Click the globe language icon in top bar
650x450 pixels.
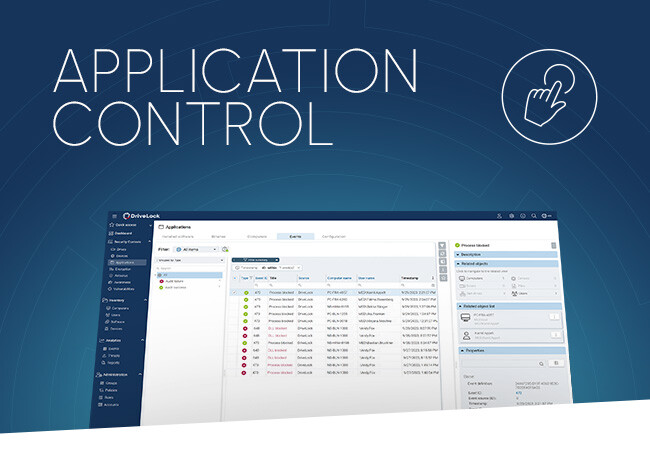(x=512, y=216)
